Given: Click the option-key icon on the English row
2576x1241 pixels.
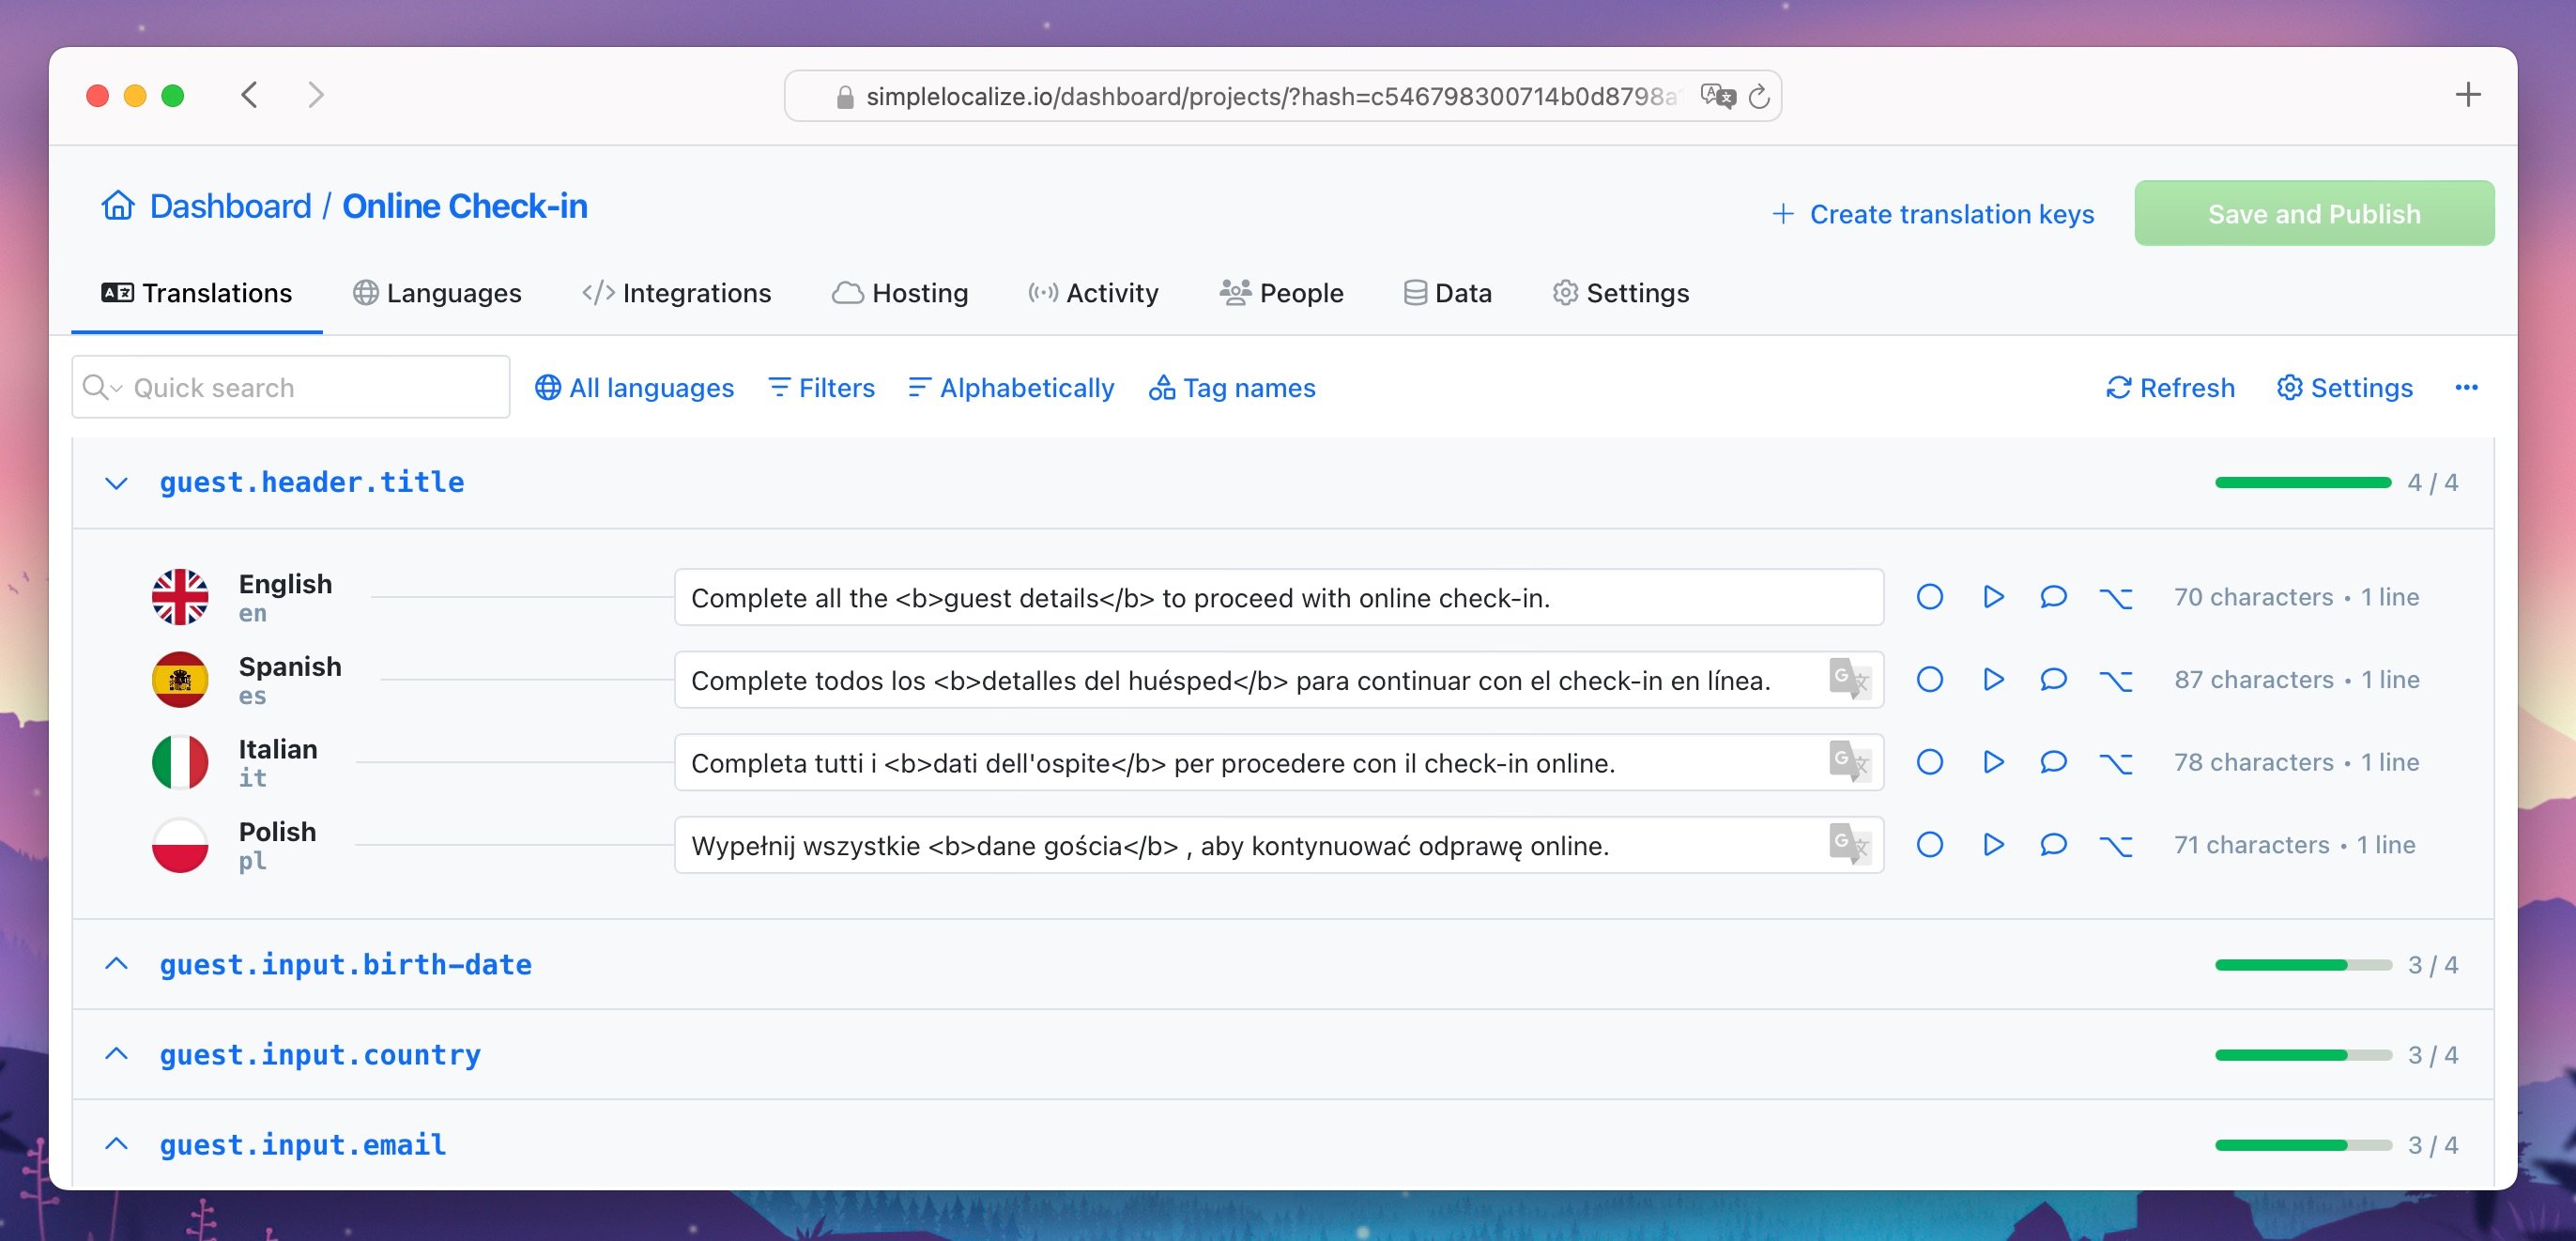Looking at the screenshot, I should [2116, 598].
